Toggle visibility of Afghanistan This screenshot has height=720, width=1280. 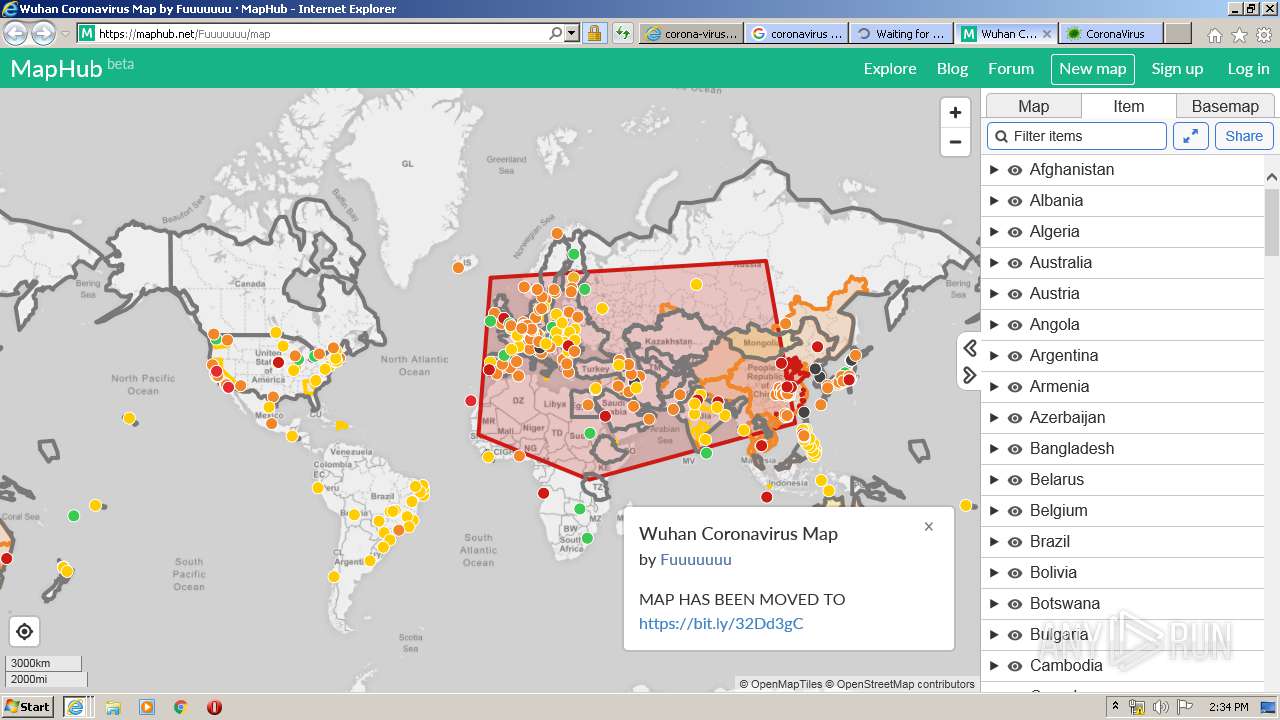click(x=1015, y=170)
